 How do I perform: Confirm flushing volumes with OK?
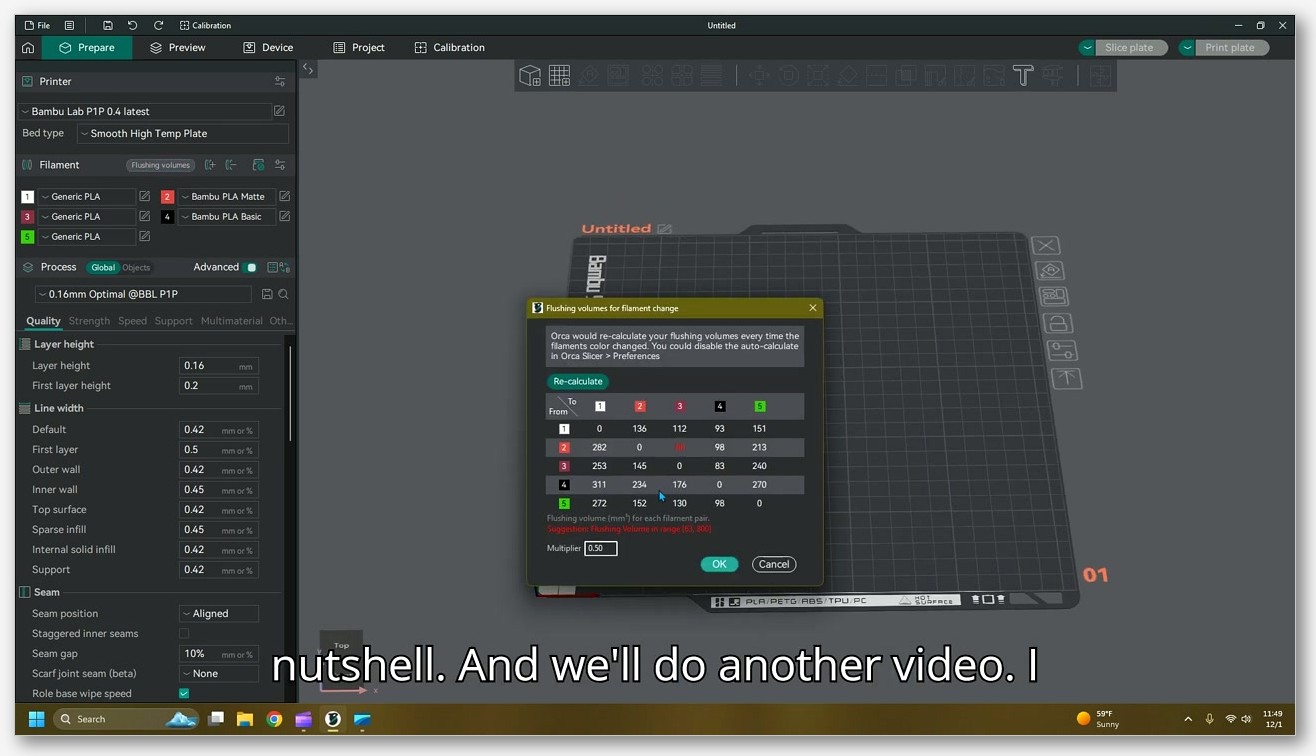(719, 564)
